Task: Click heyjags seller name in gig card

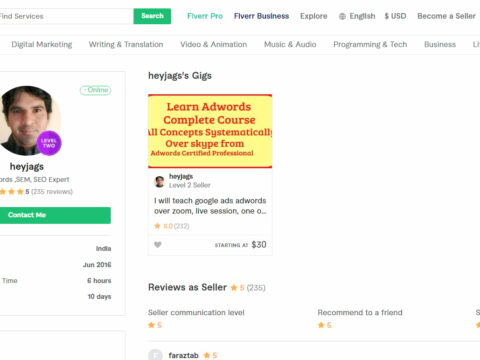Action: [x=181, y=176]
